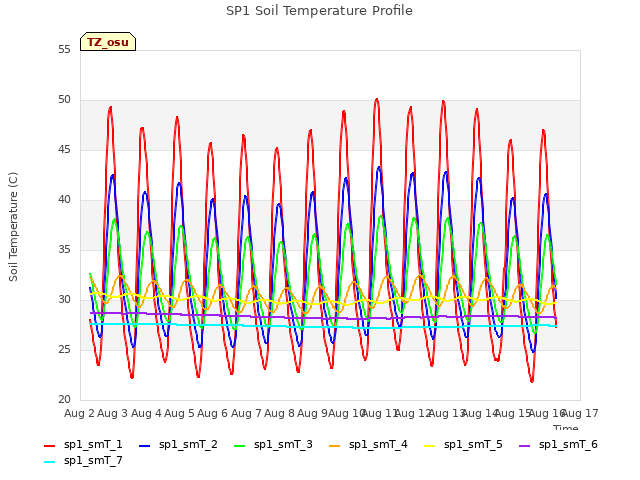Click the Aug 2 date tick label
The width and height of the screenshot is (640, 480).
(x=79, y=413)
